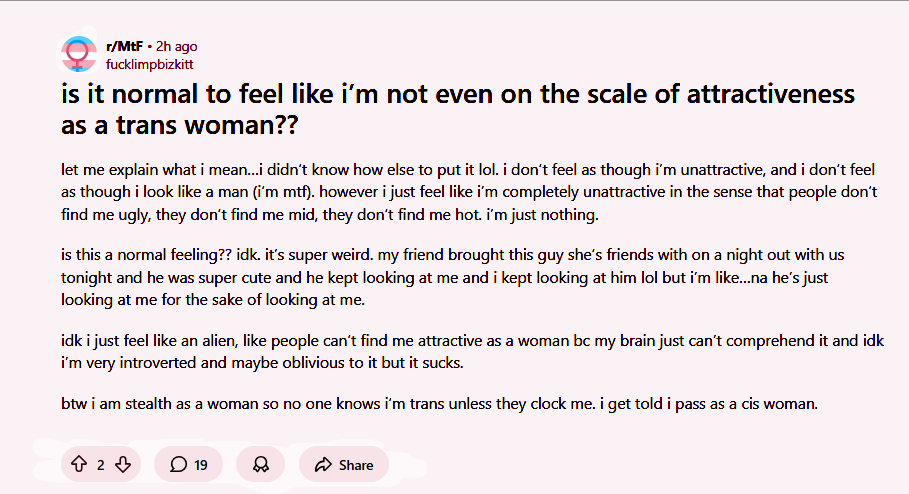Give an award using the award icon

[x=260, y=464]
